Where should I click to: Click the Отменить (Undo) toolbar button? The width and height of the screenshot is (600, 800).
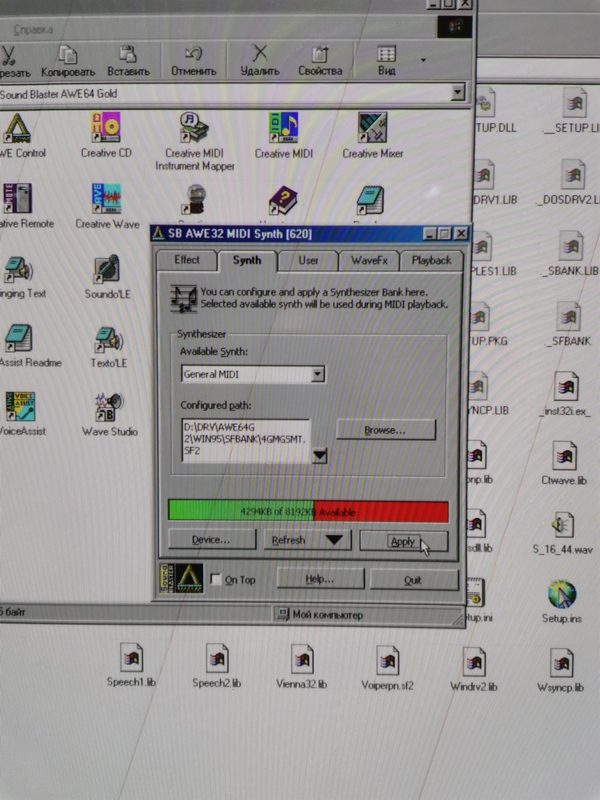[193, 61]
